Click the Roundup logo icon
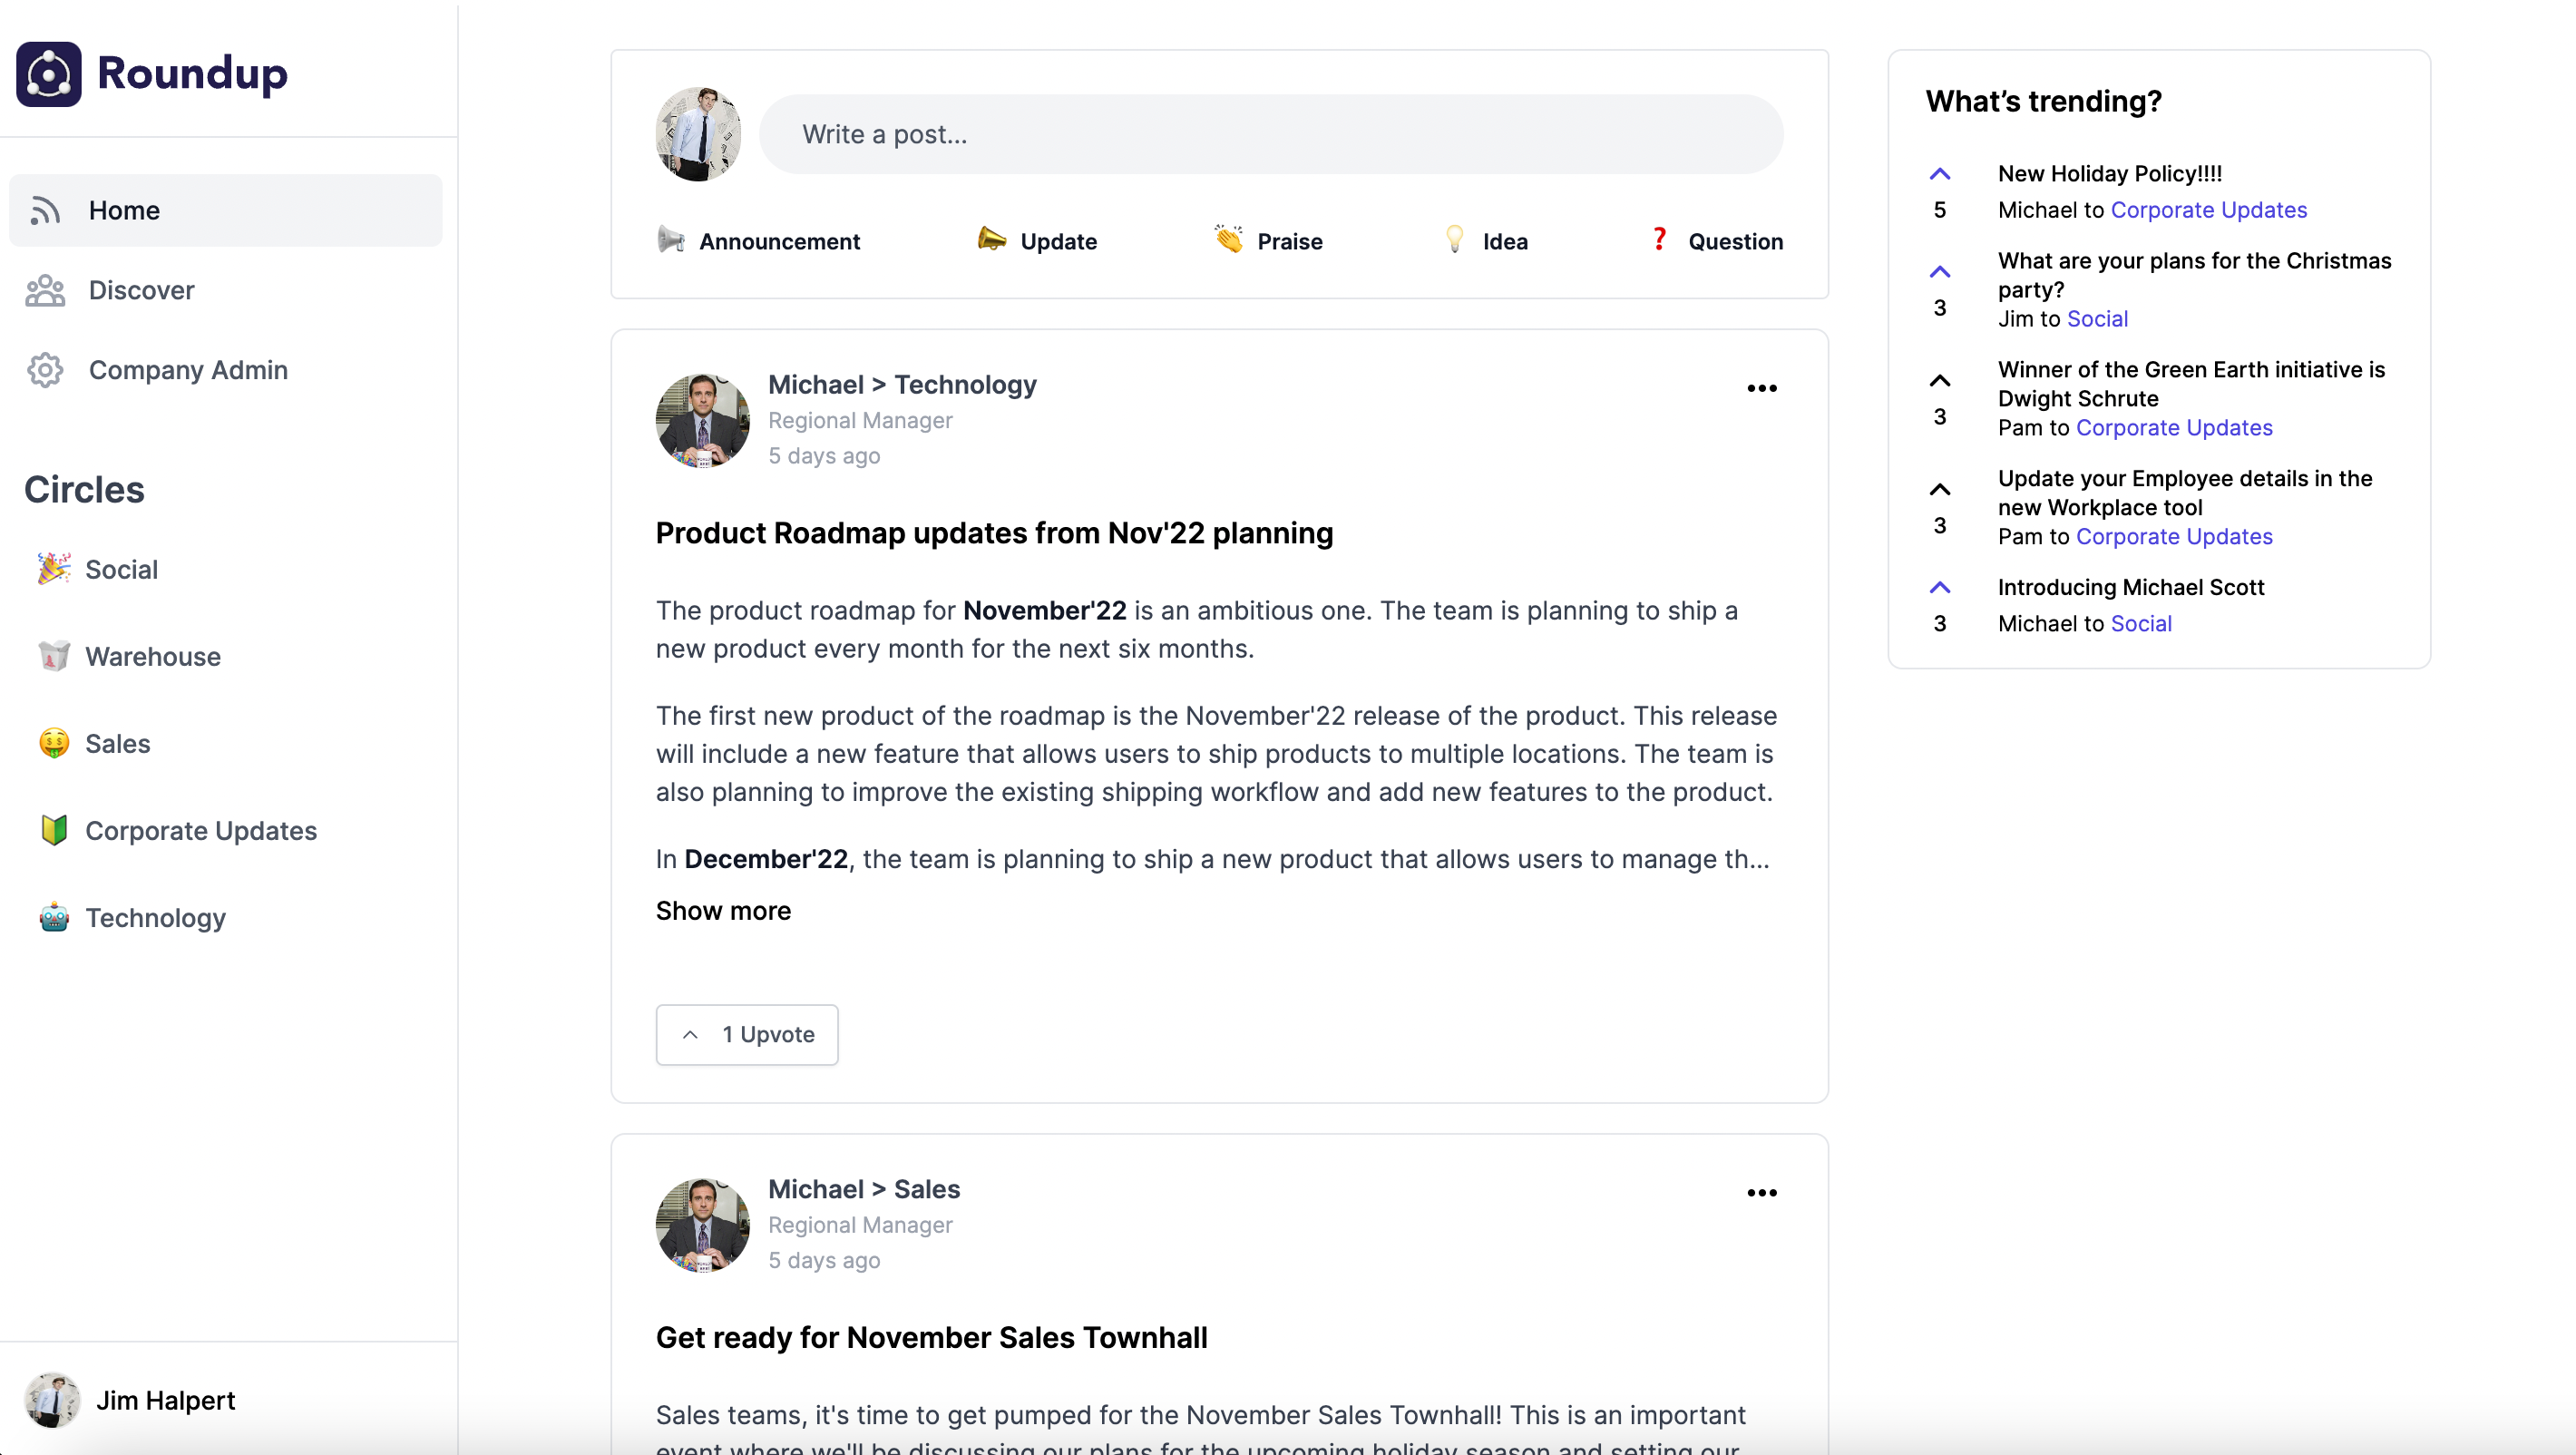 click(48, 74)
